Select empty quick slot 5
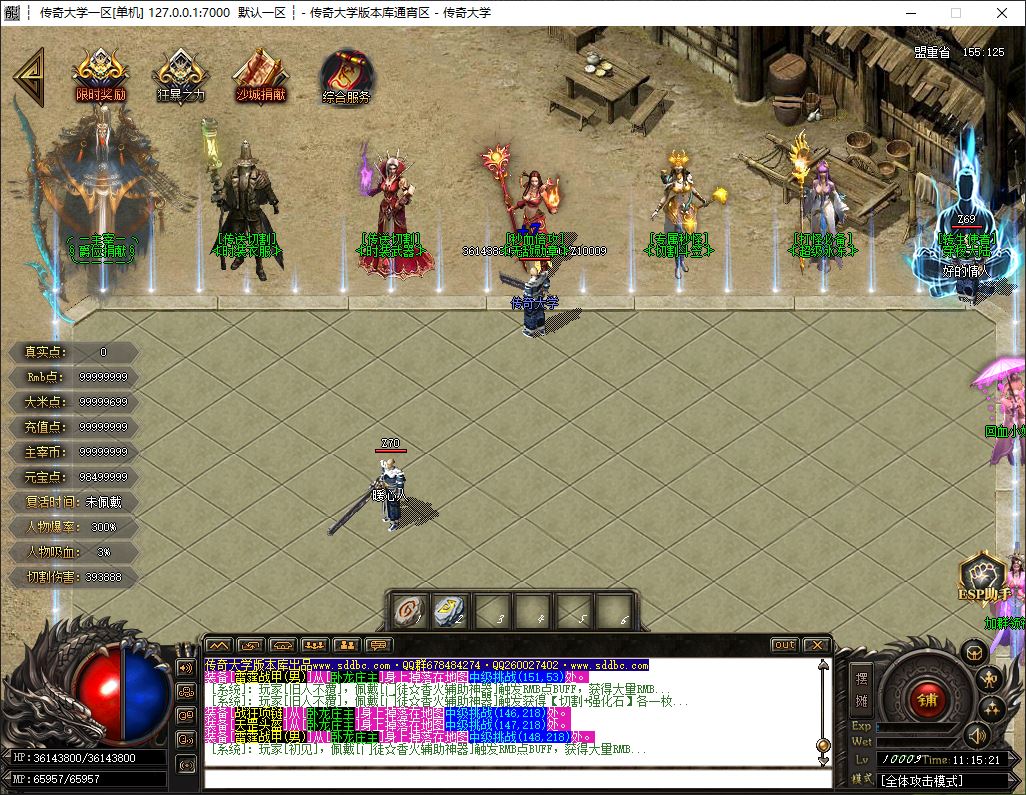1026x795 pixels. (x=574, y=611)
